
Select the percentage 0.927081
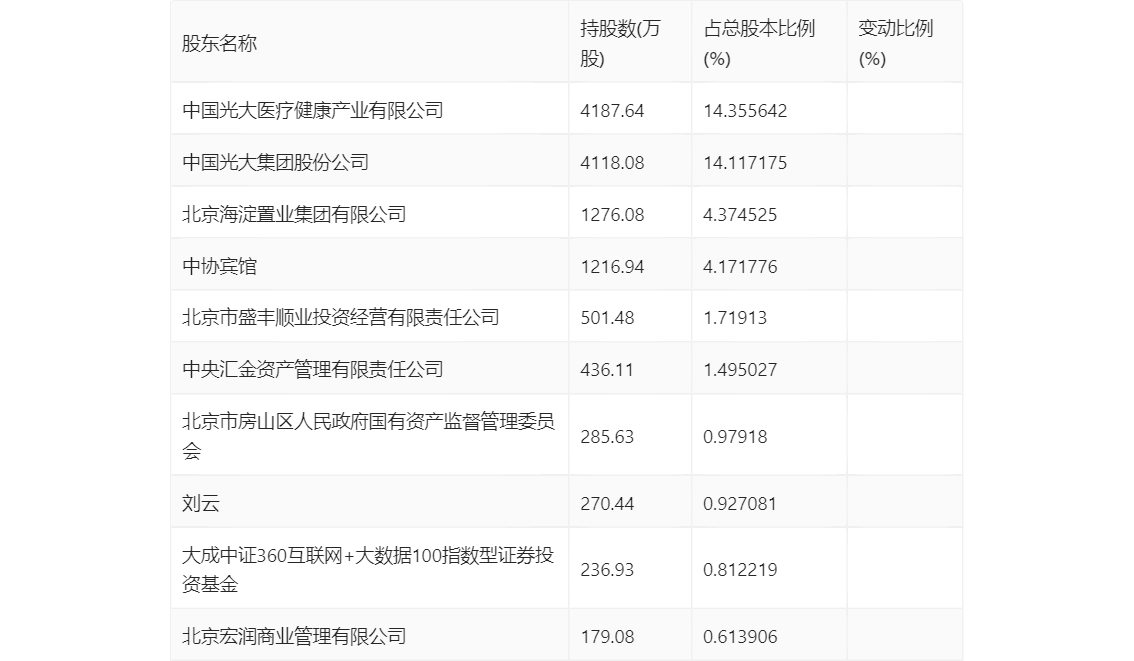point(740,503)
